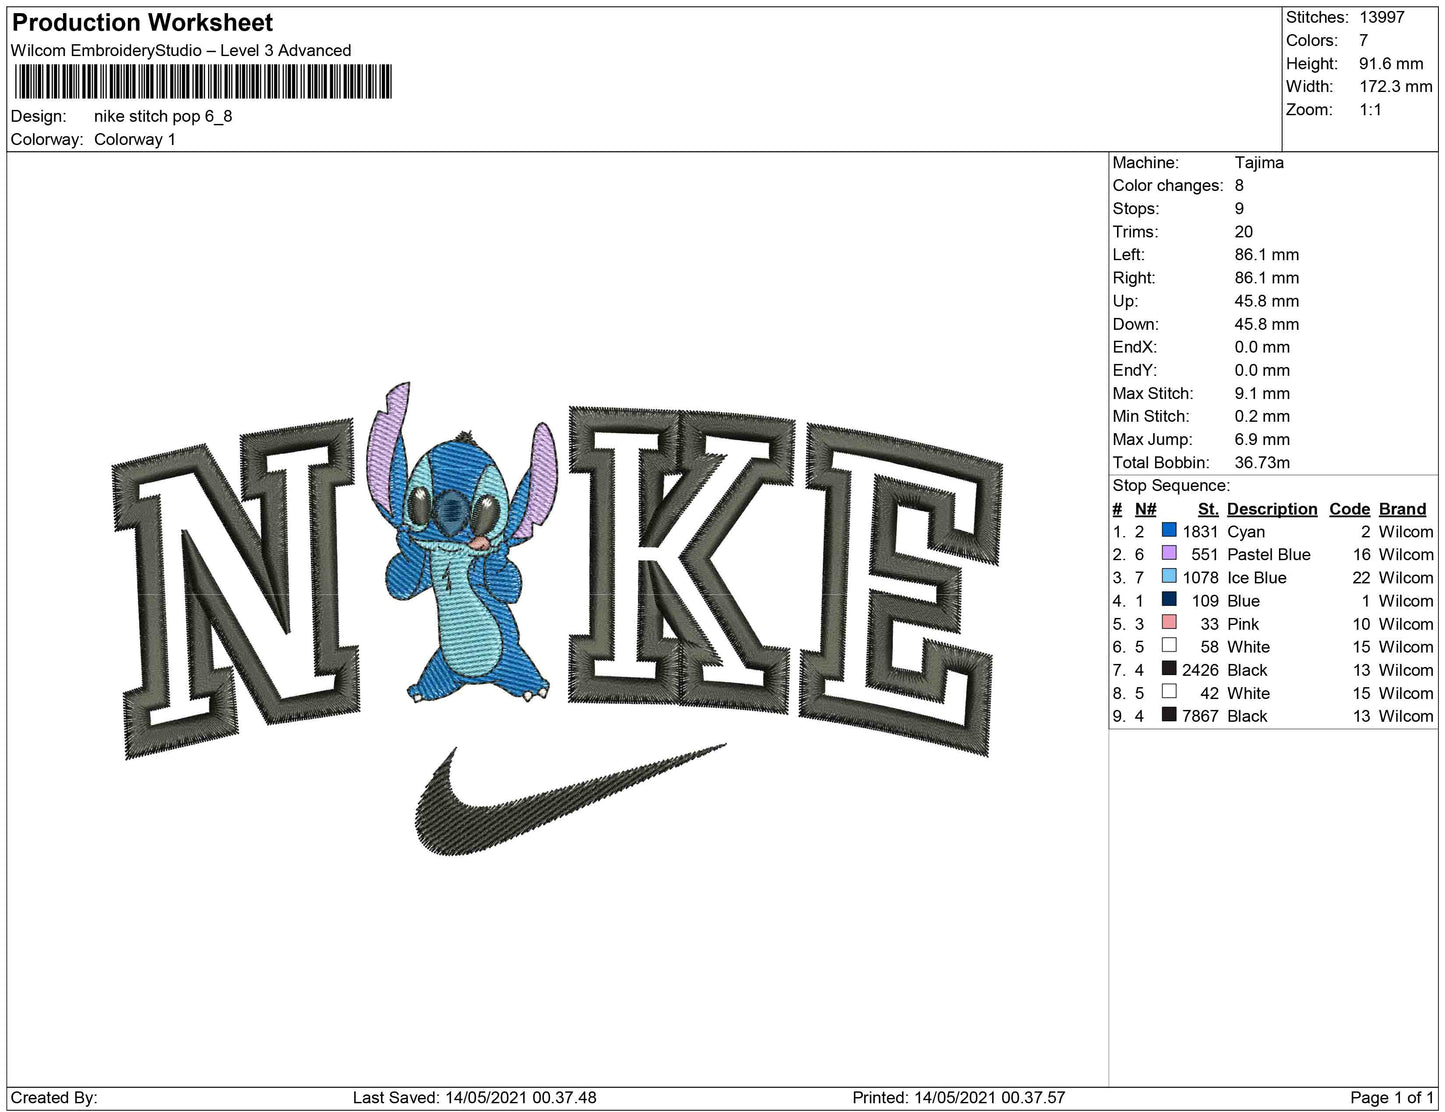1445x1112 pixels.
Task: Click the Min Stitch value "0.2 mm"
Action: click(1262, 416)
